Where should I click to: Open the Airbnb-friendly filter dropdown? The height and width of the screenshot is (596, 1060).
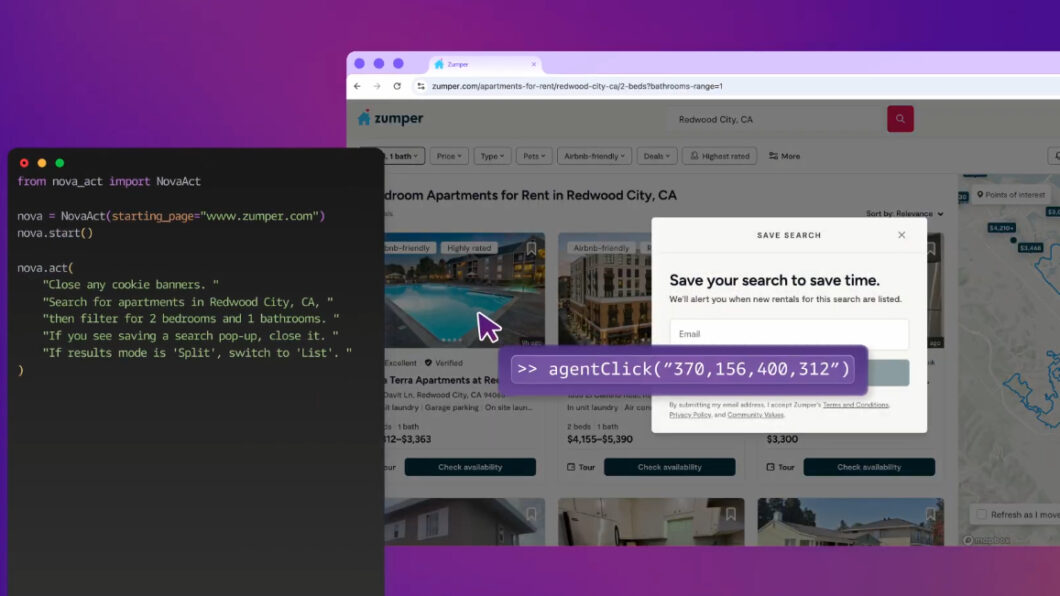point(594,156)
